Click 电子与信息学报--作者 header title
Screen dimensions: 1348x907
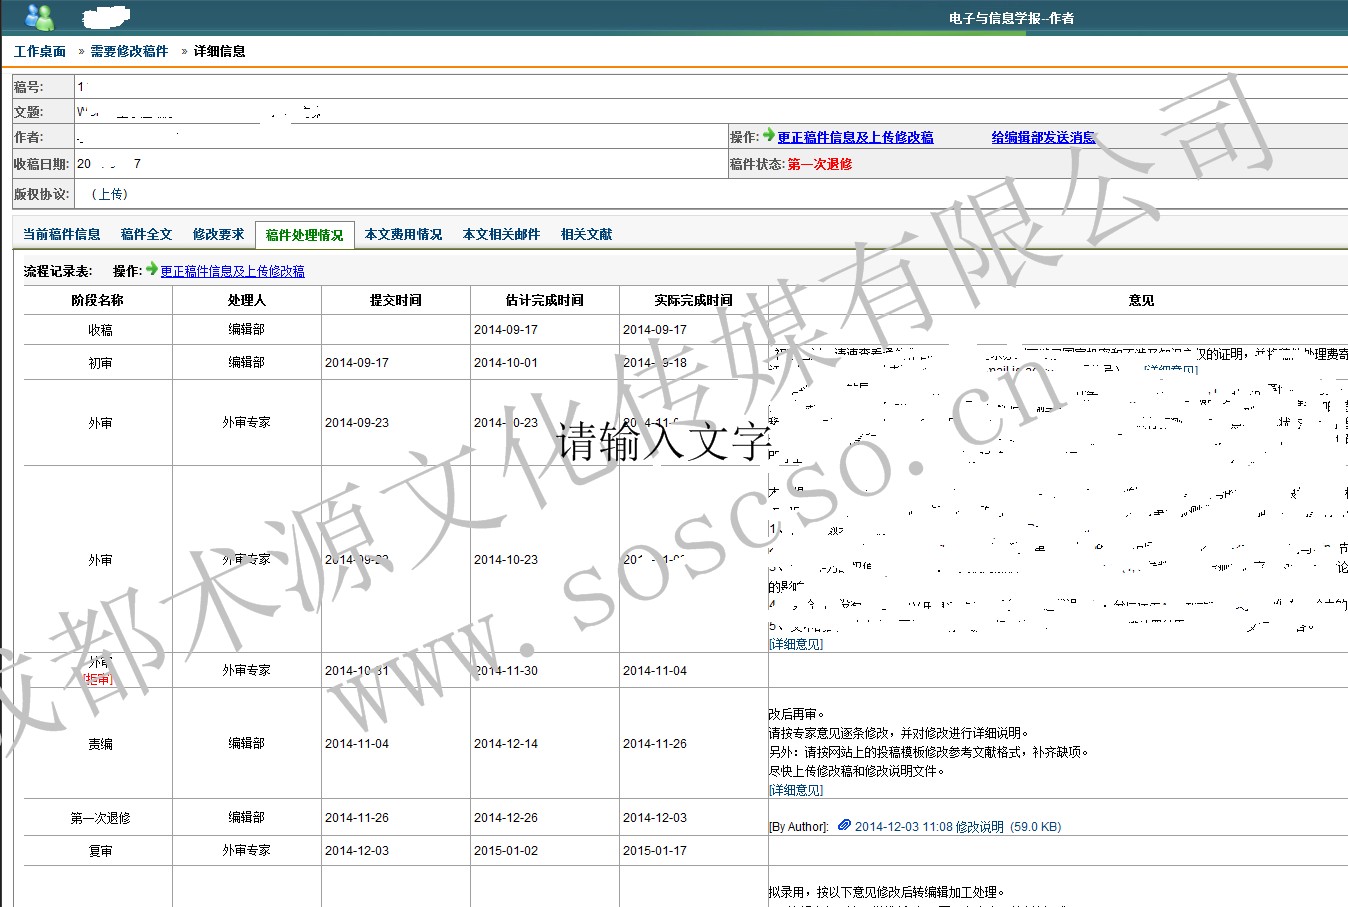coord(1011,18)
